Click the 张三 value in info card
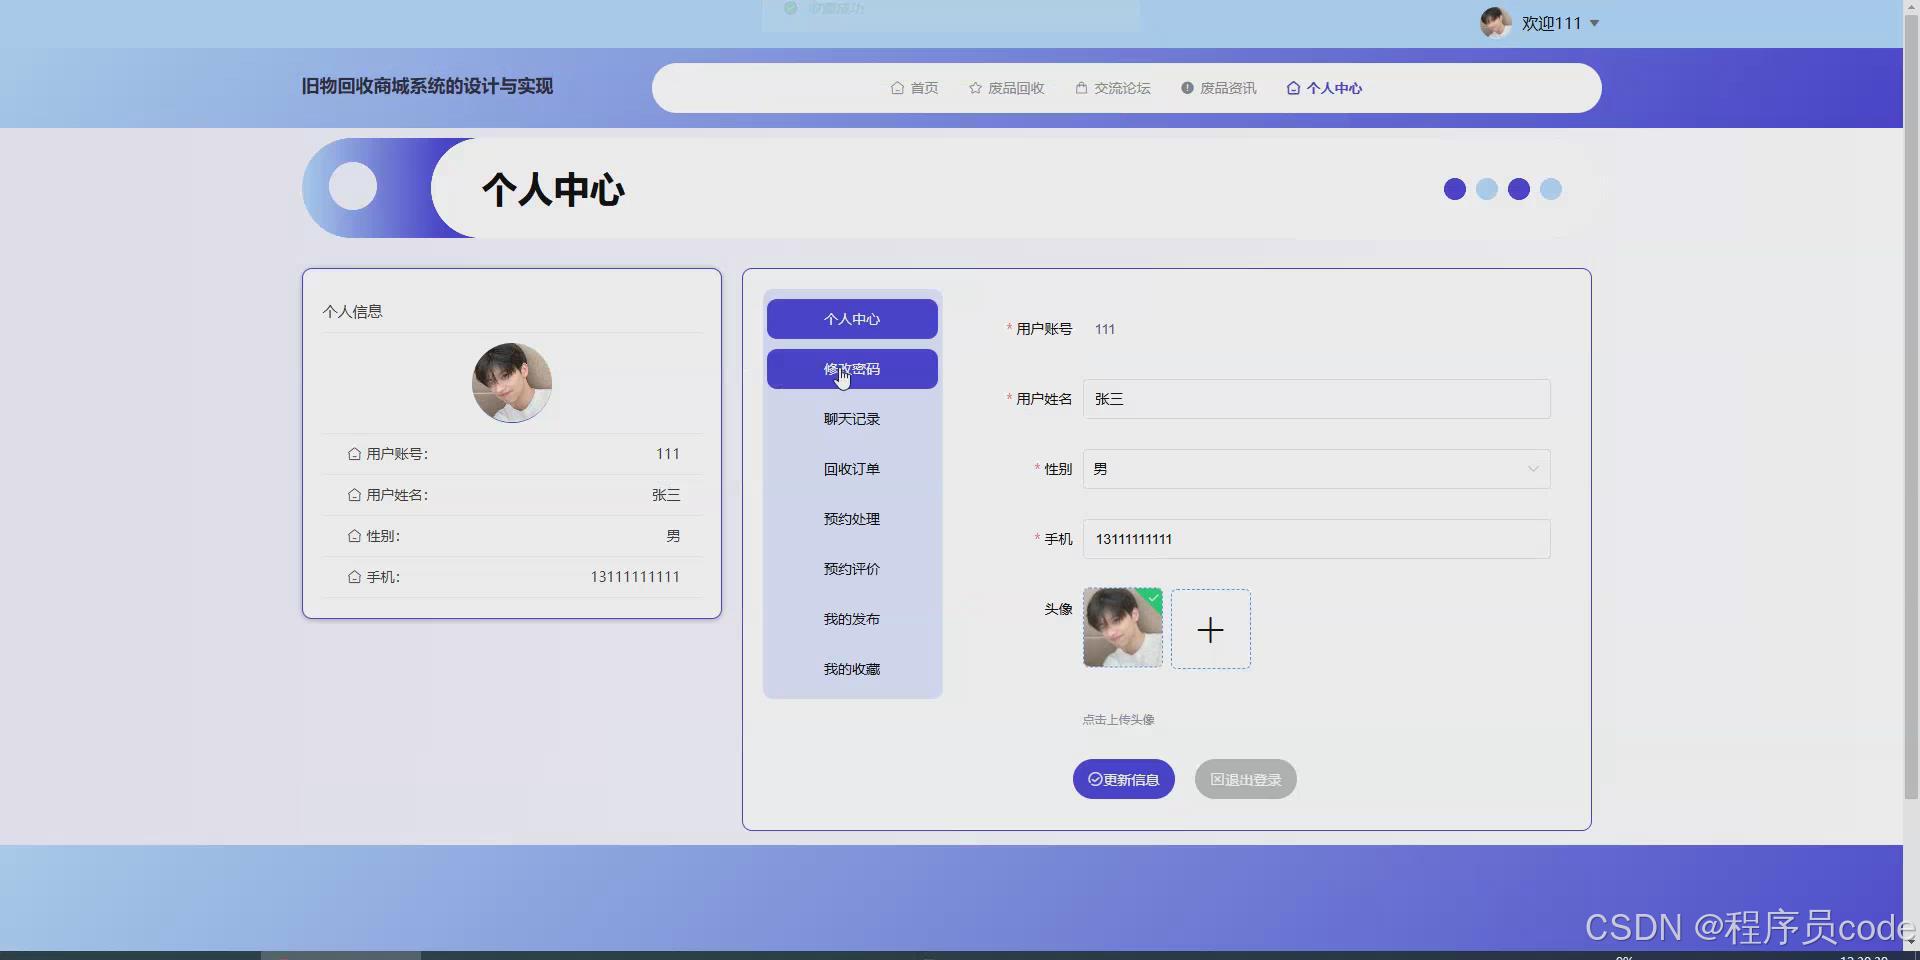Viewport: 1920px width, 960px height. click(666, 495)
